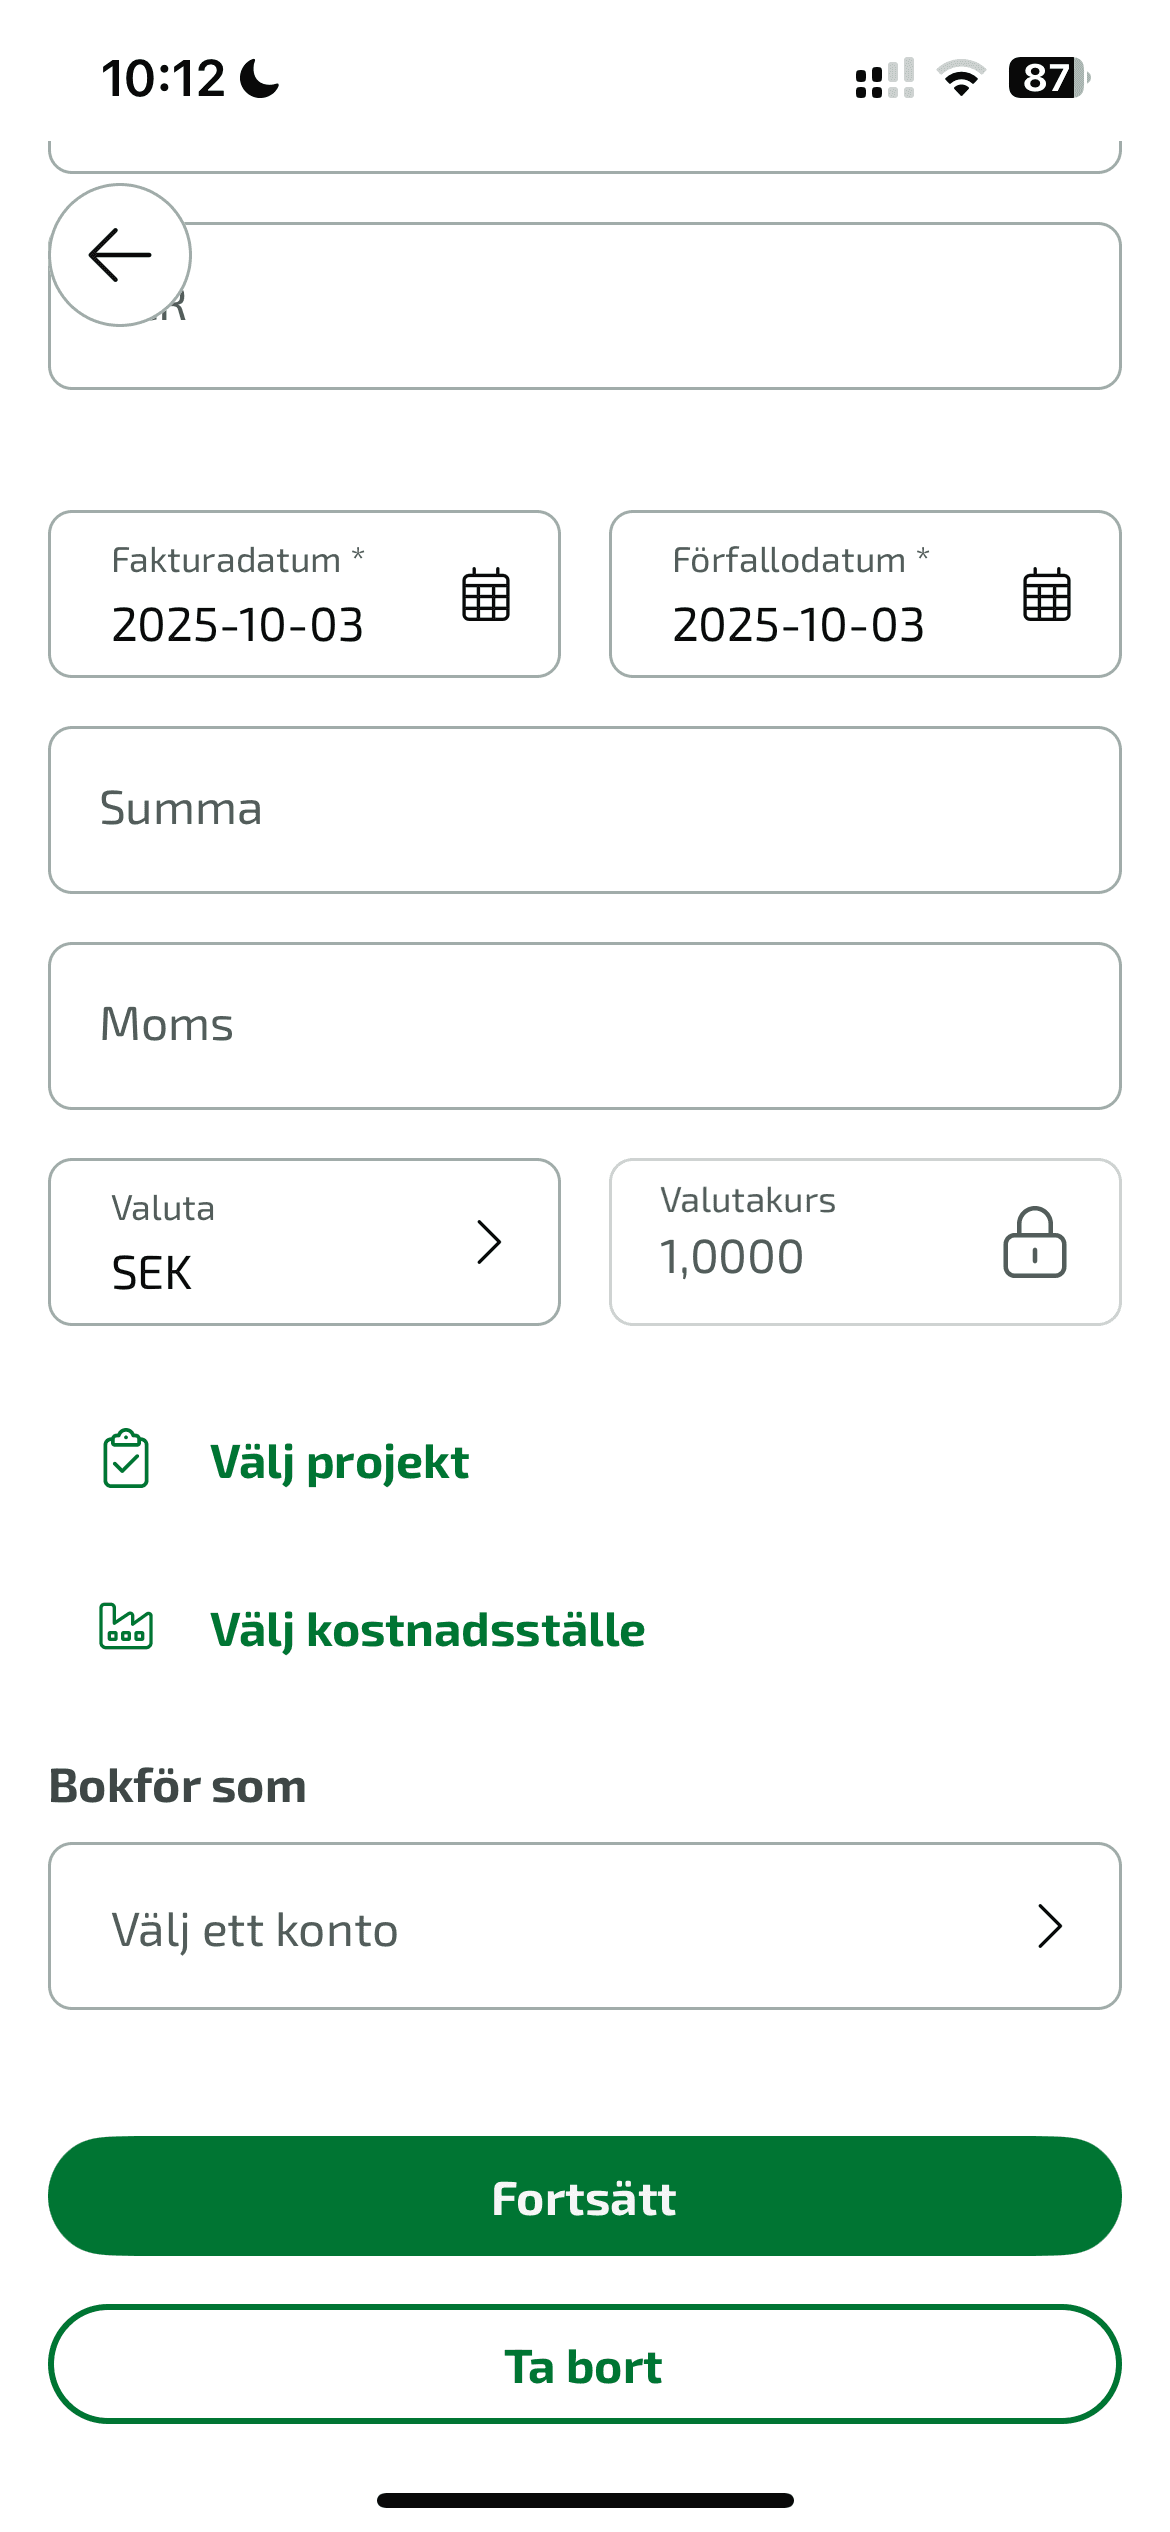Click the Välj projekt link
Screen dimensions: 1170x2532
[x=340, y=1462]
